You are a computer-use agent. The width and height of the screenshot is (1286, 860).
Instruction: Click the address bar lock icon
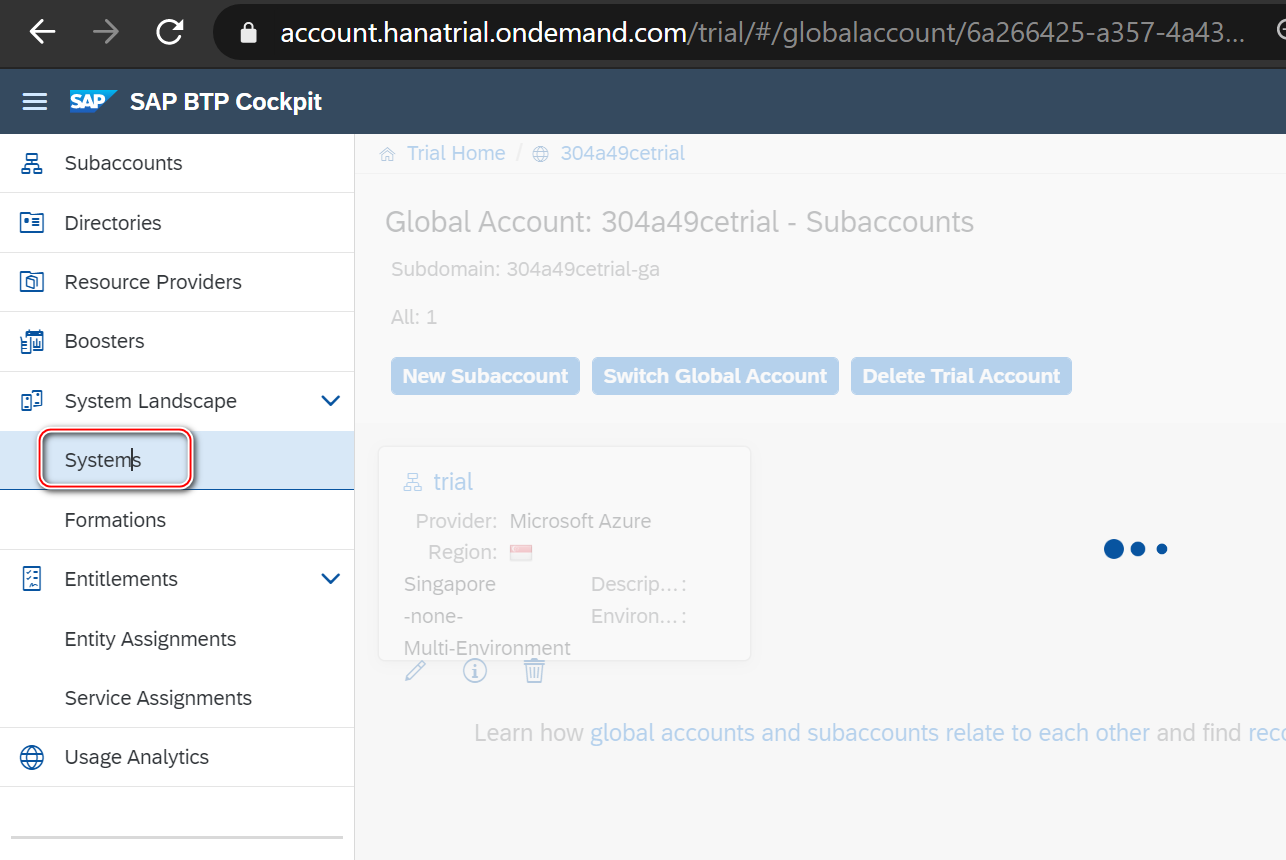pyautogui.click(x=249, y=33)
